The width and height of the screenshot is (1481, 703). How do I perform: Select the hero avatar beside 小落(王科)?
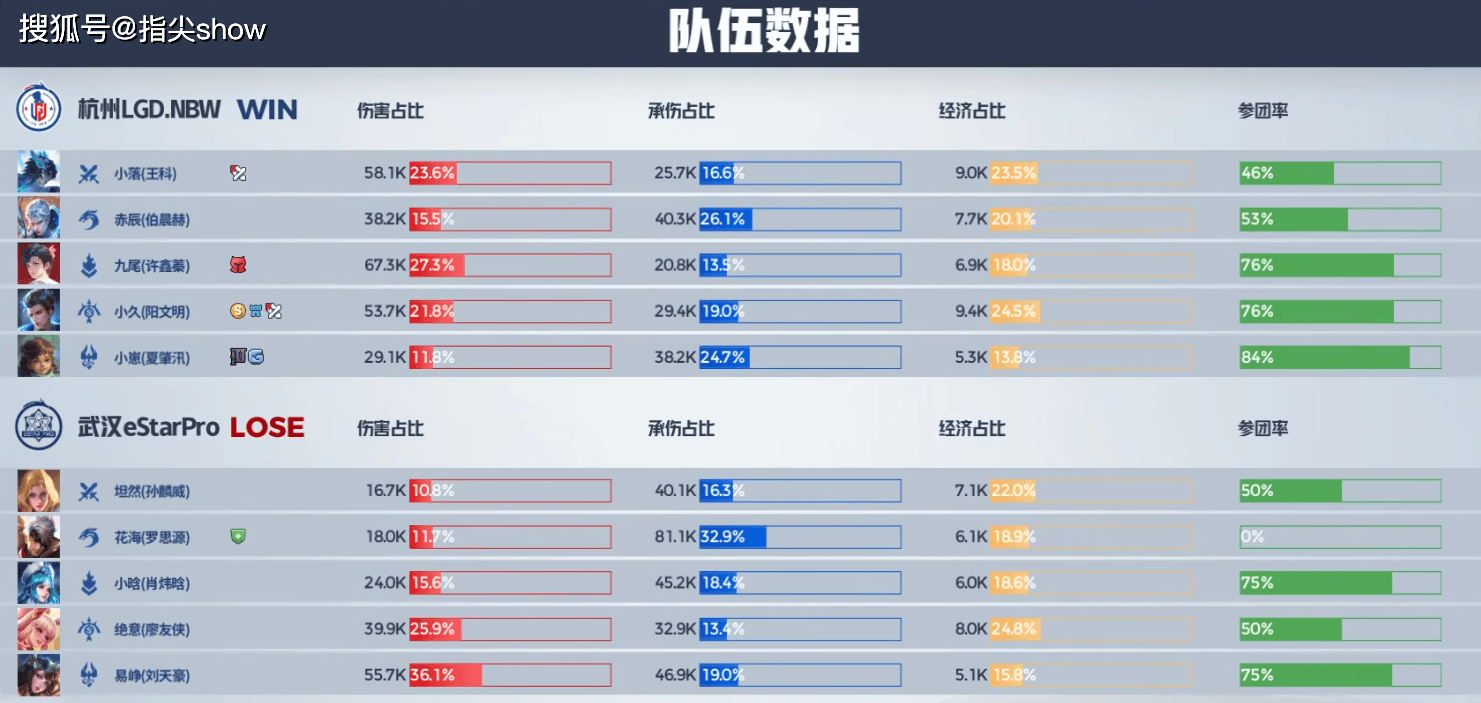(38, 173)
